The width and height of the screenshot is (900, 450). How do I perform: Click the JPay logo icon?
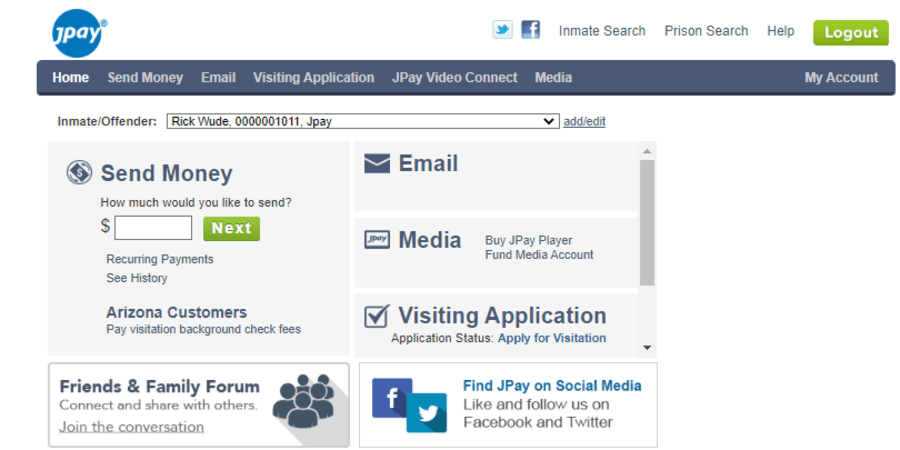click(80, 36)
